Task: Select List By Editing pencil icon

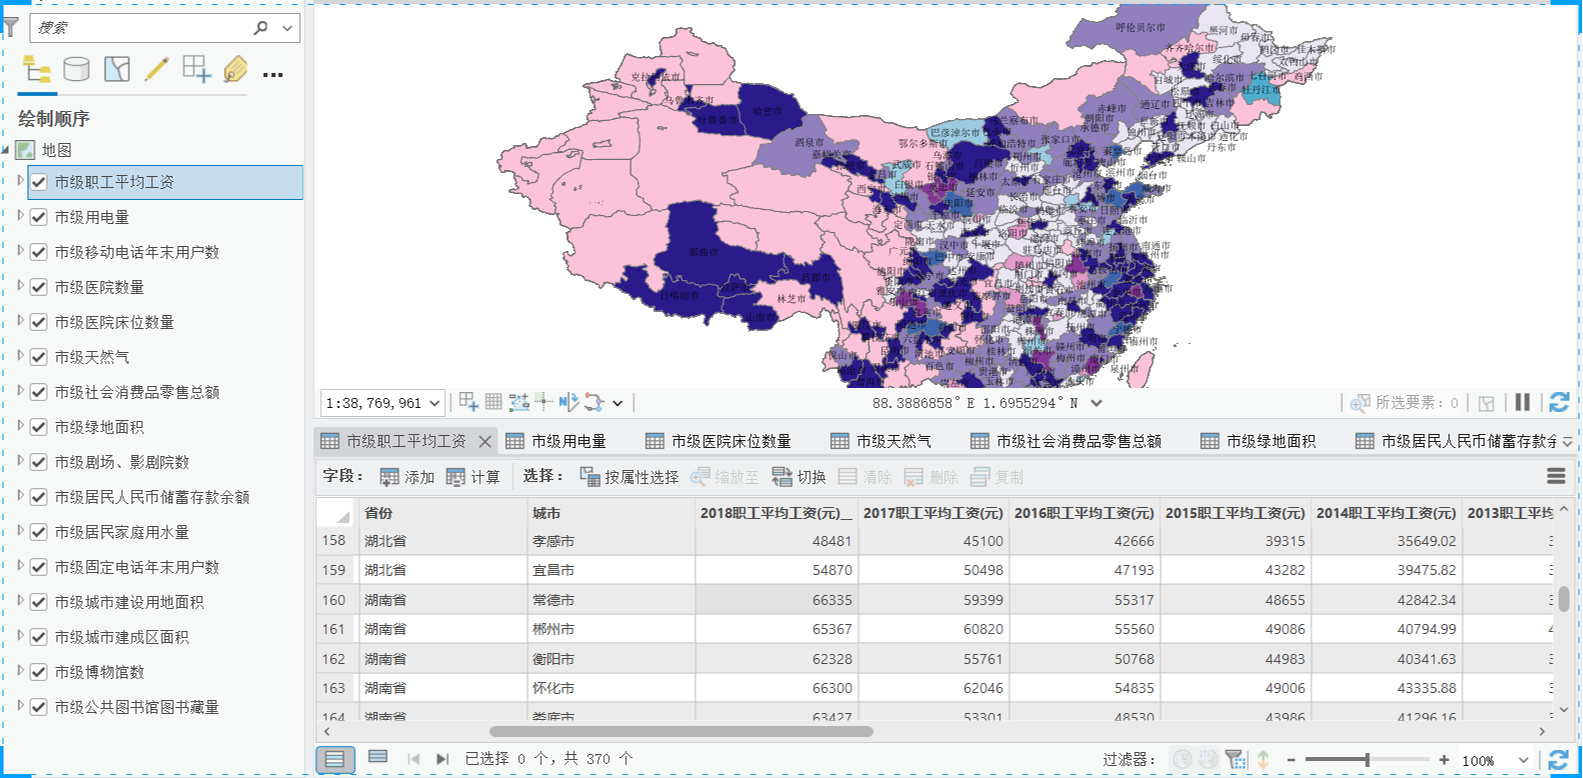Action: click(157, 69)
